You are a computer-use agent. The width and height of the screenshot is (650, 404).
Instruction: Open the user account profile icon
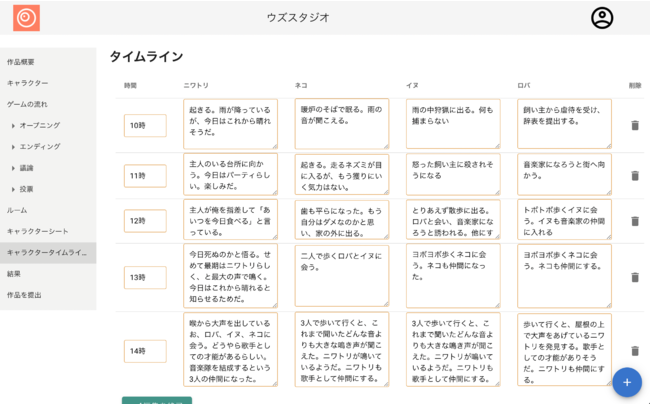tap(601, 18)
